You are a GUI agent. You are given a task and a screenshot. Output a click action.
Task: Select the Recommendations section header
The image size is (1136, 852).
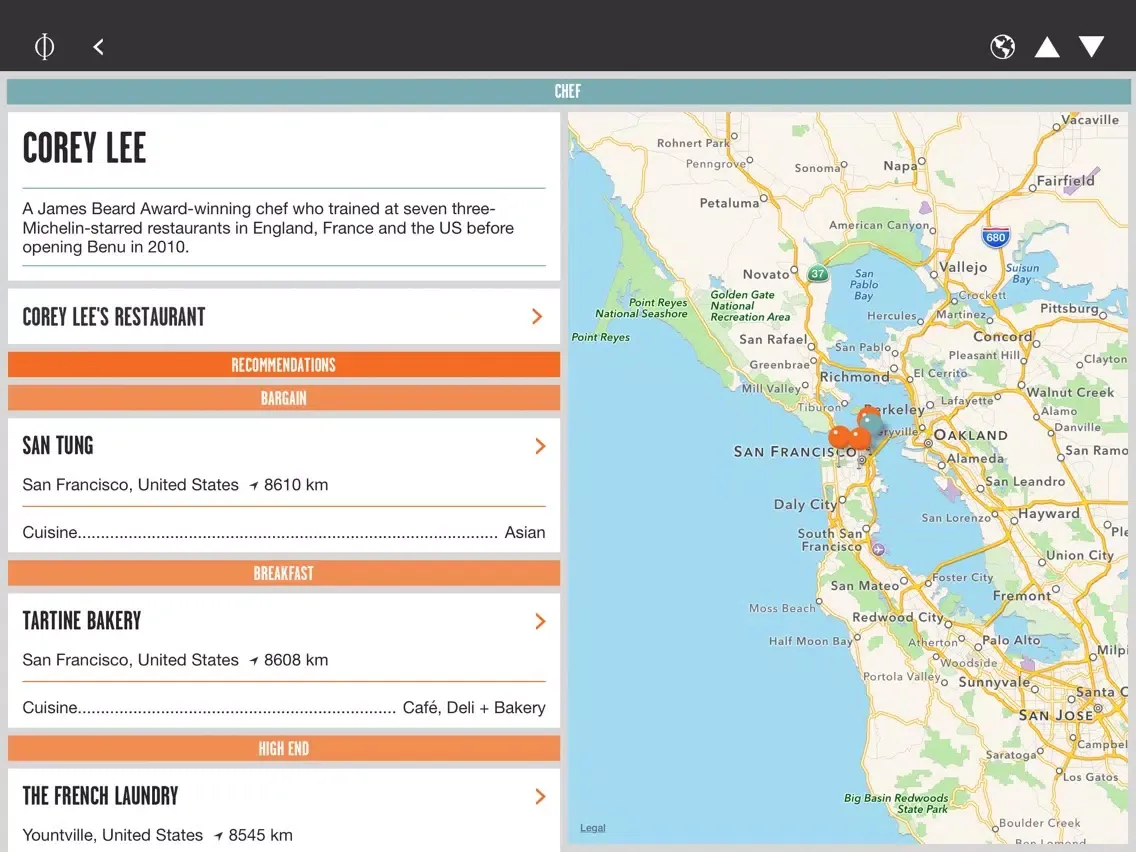pos(284,364)
